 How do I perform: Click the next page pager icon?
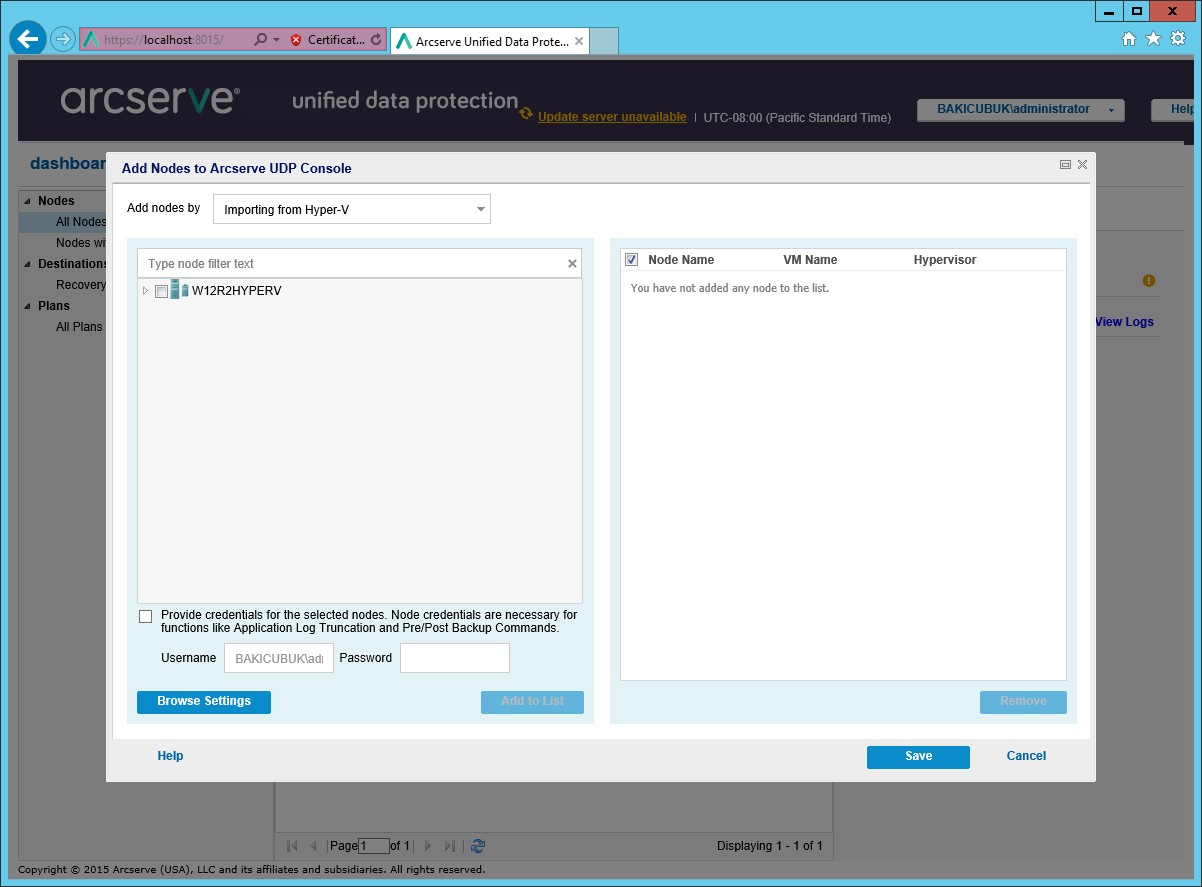[x=428, y=846]
